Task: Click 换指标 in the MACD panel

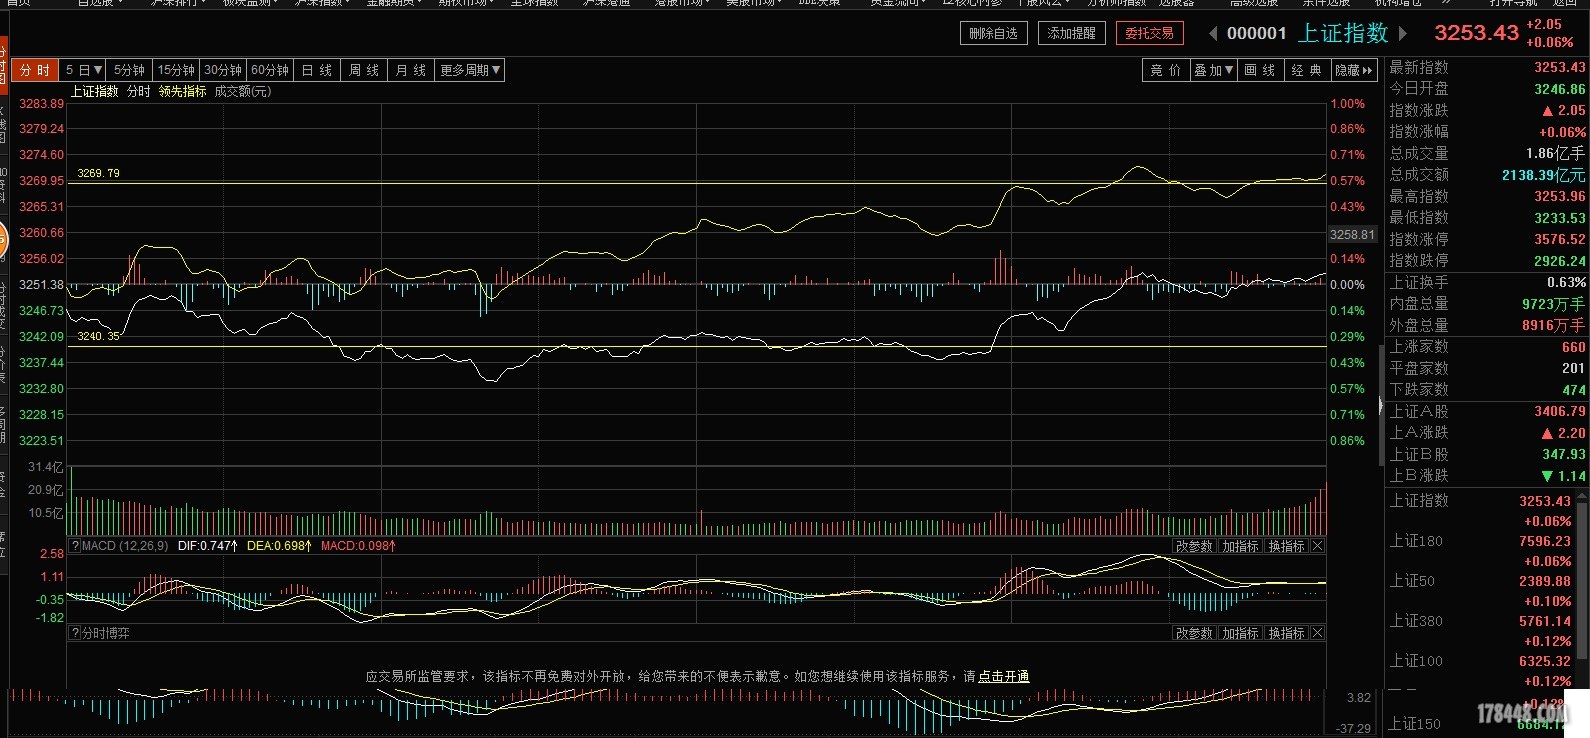Action: pos(1286,546)
